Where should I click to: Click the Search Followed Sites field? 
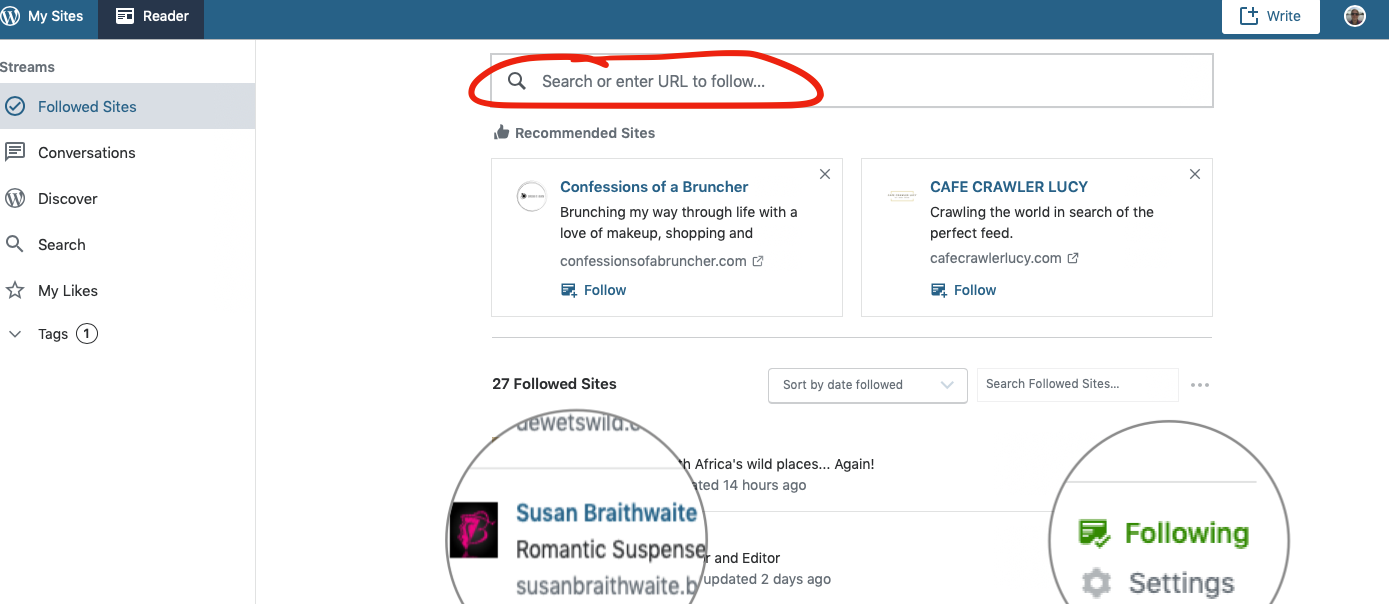(1077, 384)
